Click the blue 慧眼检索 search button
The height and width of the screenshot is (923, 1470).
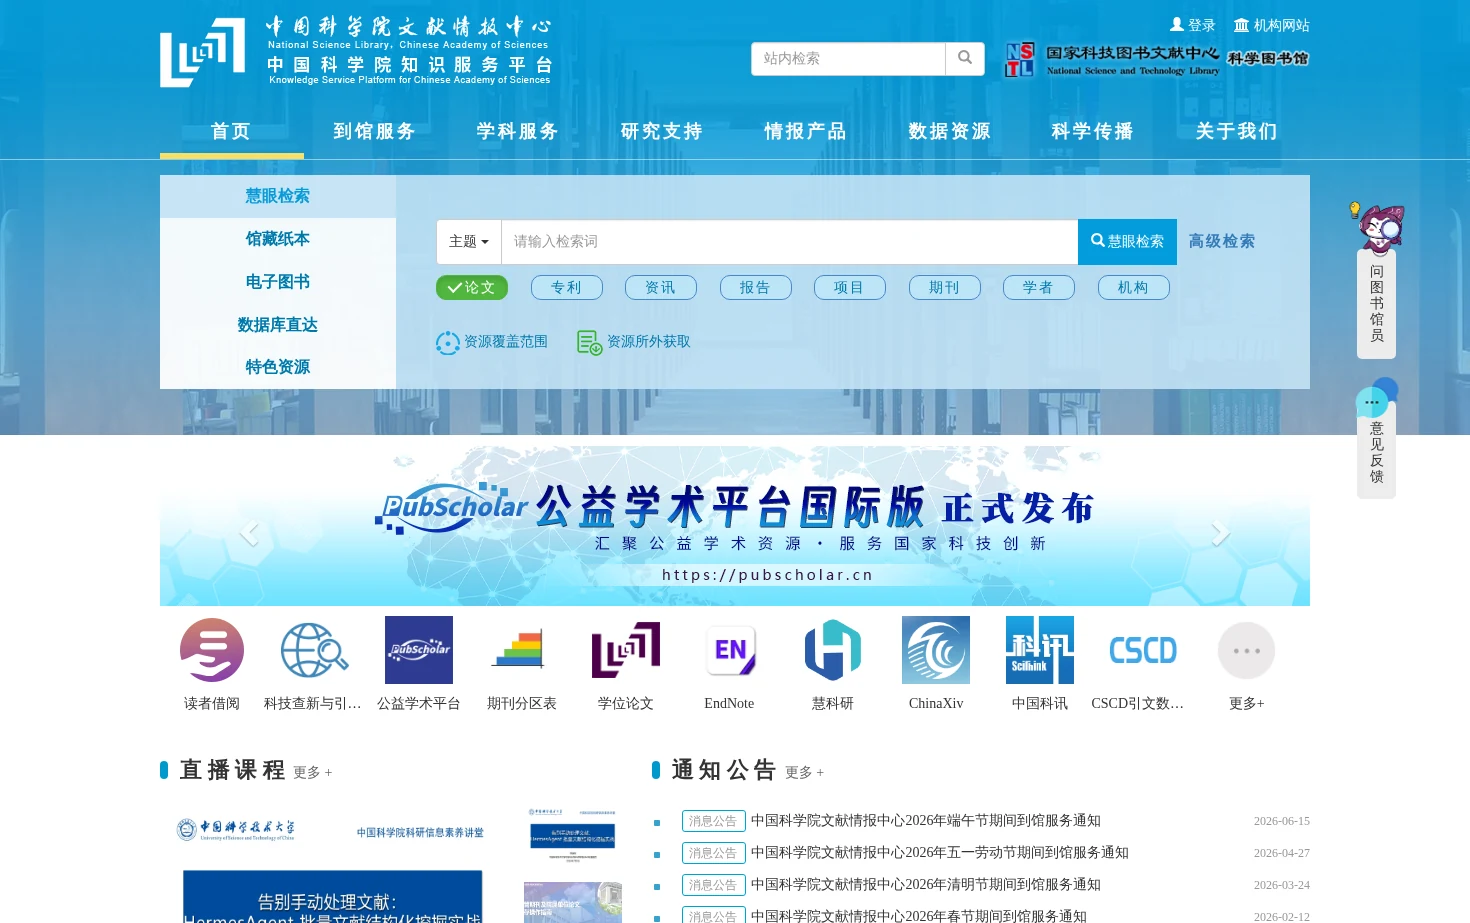click(x=1127, y=242)
